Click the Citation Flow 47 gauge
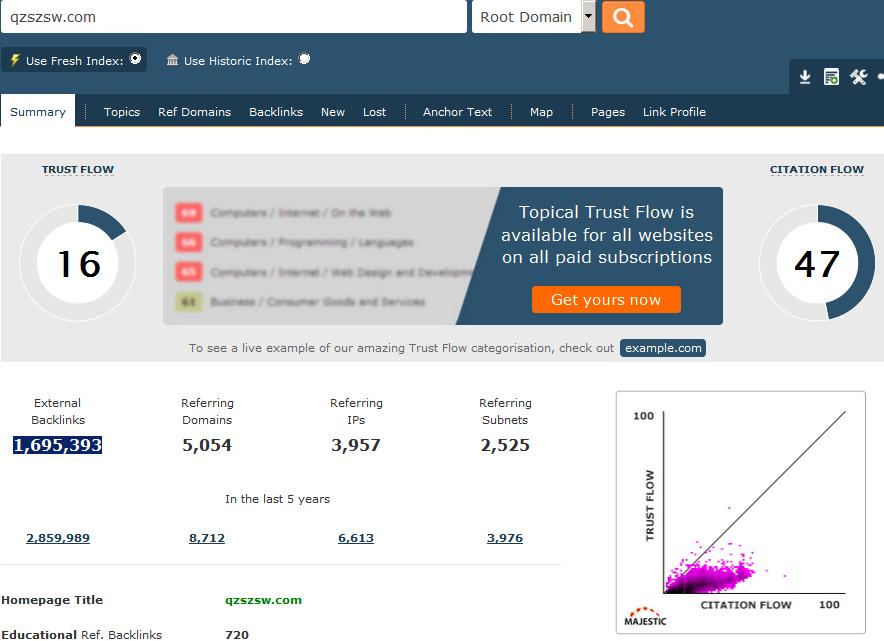Image resolution: width=884 pixels, height=641 pixels. [x=817, y=263]
